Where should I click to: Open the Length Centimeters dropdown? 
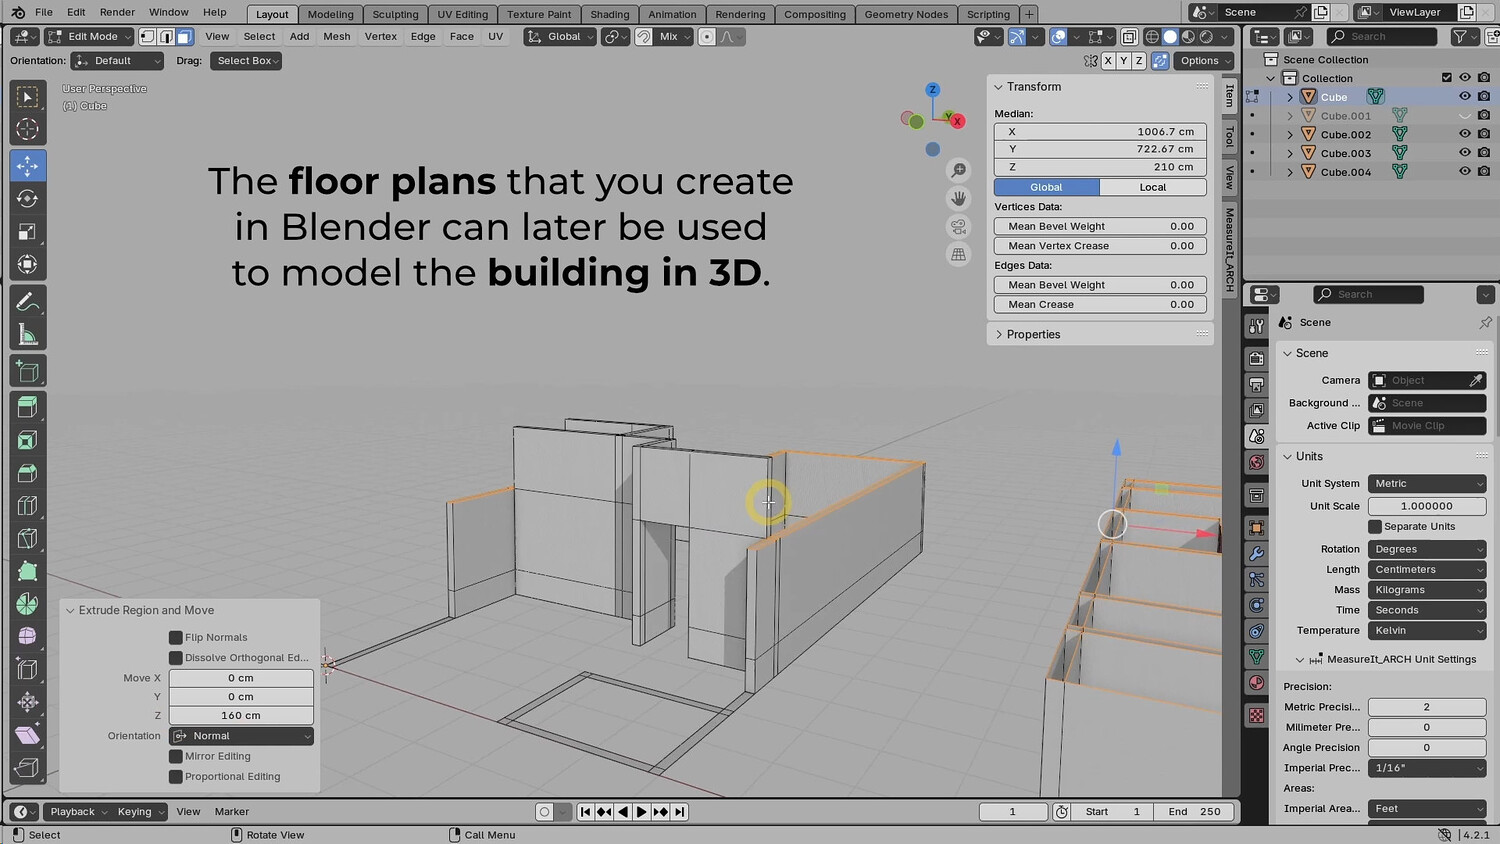1427,570
